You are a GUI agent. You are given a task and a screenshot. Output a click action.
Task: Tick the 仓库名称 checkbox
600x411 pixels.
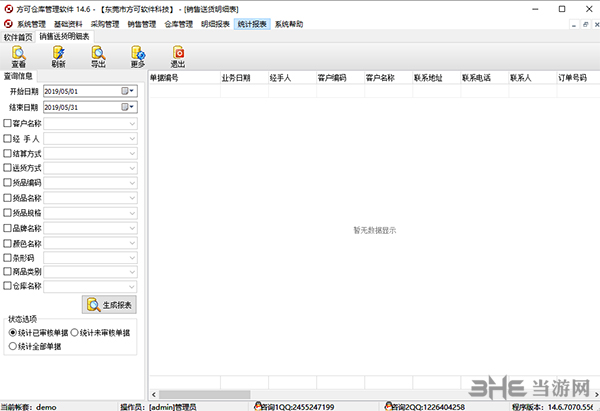click(7, 285)
